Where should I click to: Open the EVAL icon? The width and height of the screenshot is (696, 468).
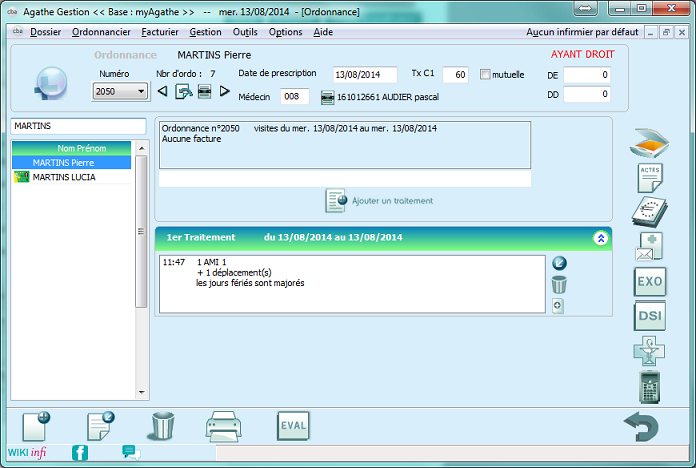click(x=293, y=425)
